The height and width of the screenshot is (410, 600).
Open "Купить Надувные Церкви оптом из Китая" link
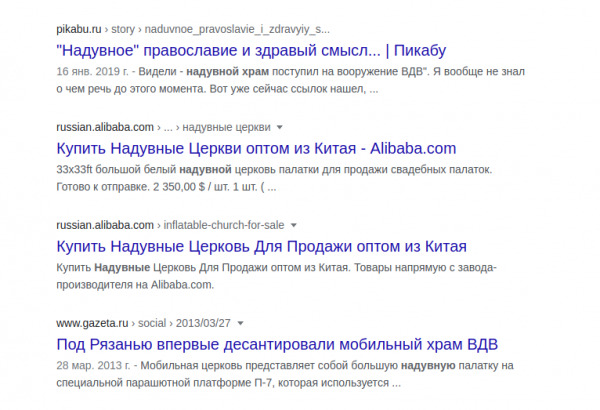coord(256,149)
